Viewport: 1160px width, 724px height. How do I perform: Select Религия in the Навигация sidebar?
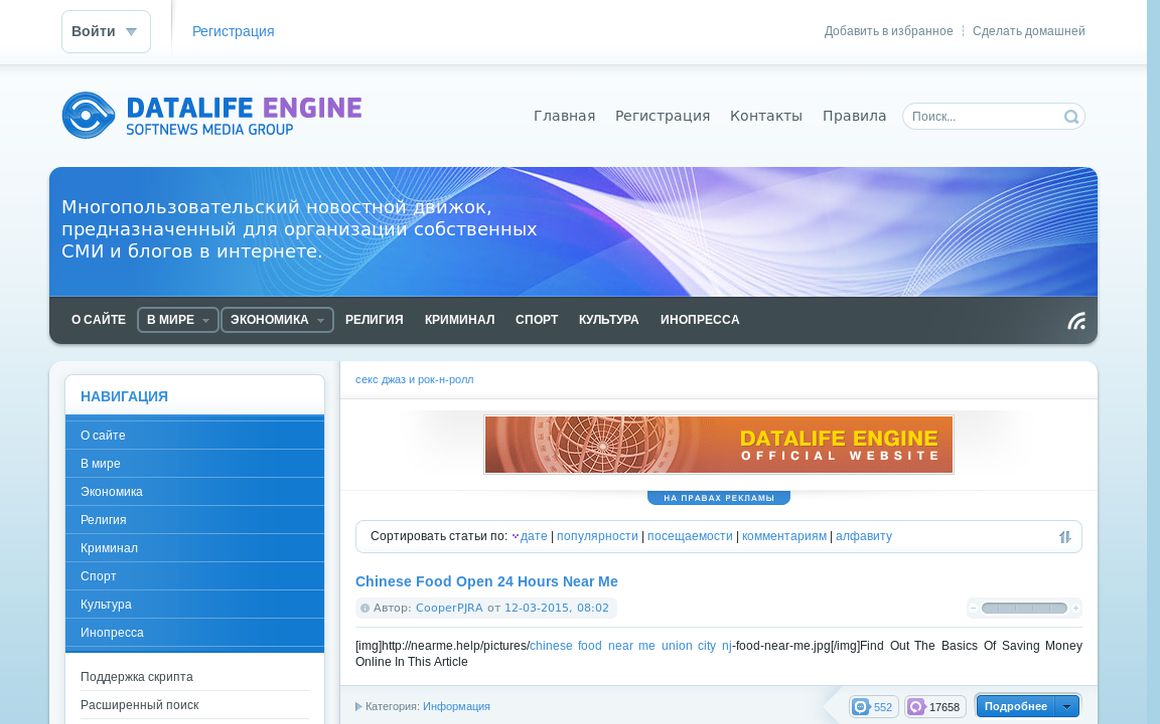point(195,520)
